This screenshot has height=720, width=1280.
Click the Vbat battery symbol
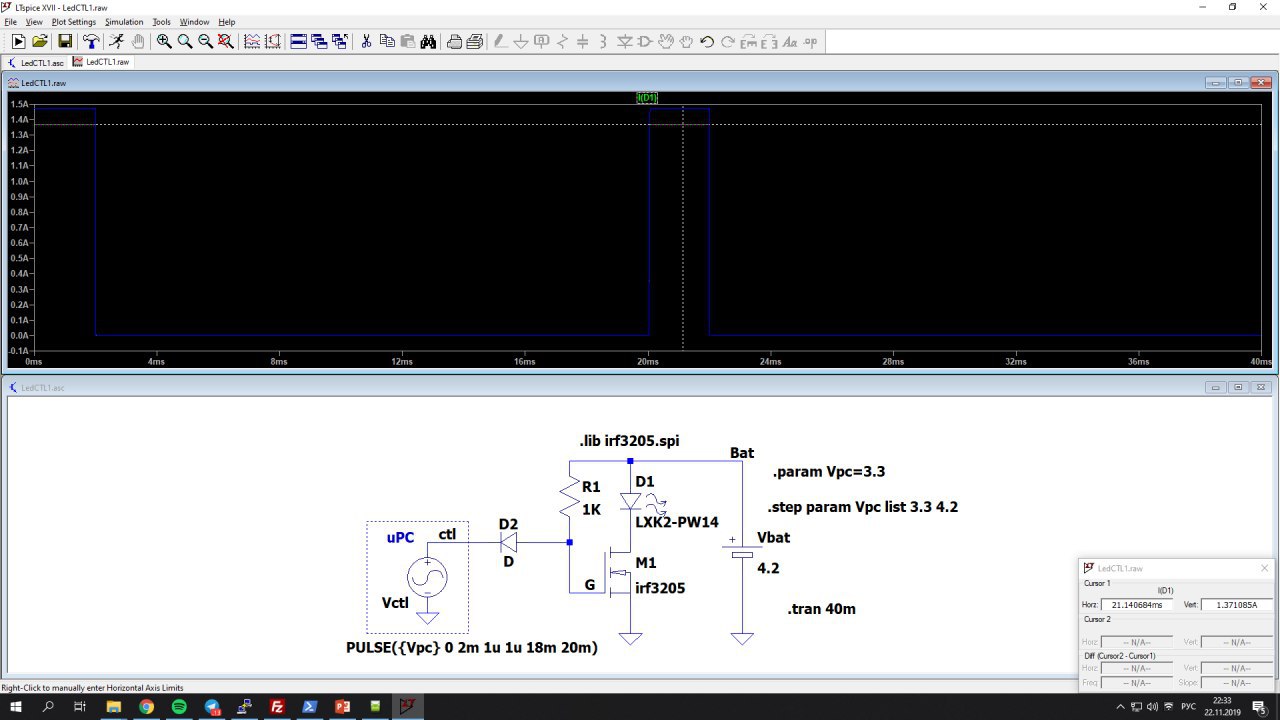pos(742,553)
